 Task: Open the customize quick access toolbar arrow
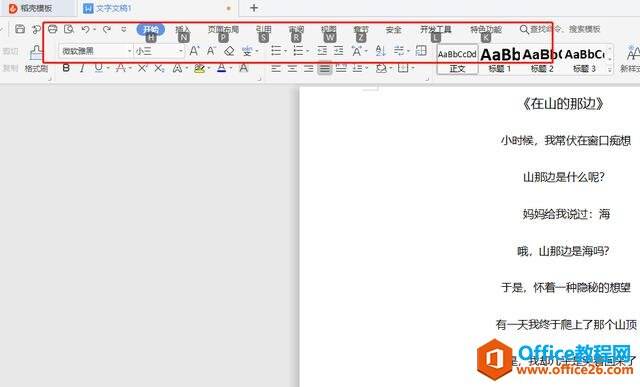pyautogui.click(x=124, y=29)
